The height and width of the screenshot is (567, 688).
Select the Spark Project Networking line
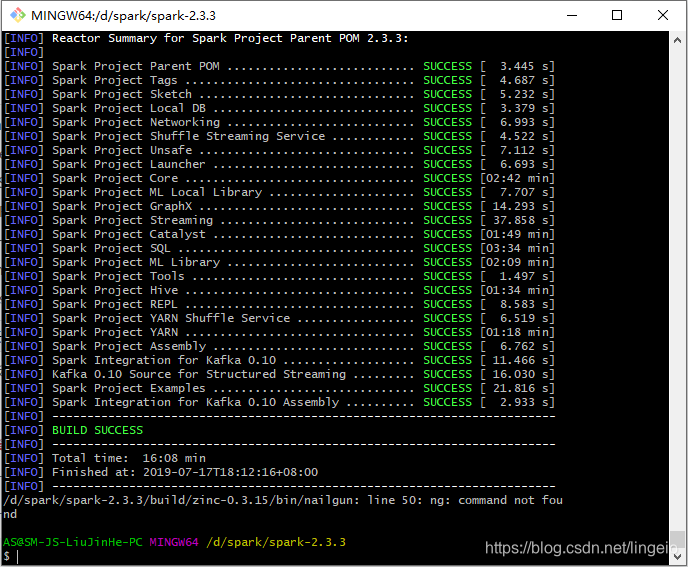[x=280, y=122]
